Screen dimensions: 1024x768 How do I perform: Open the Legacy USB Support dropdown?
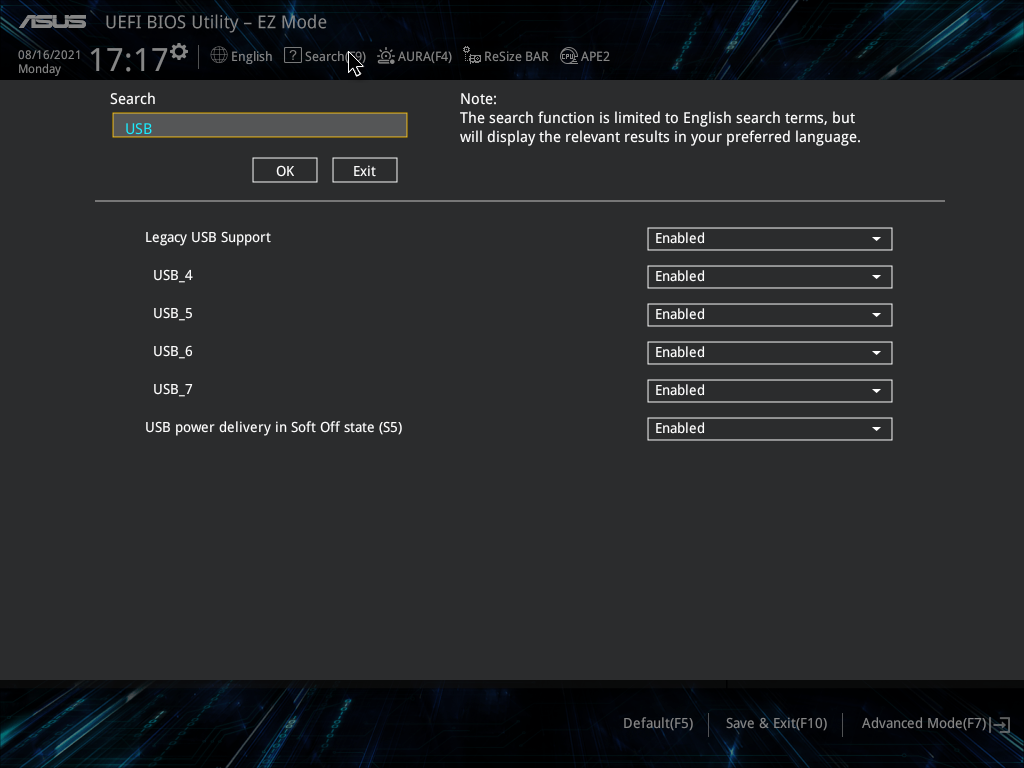[769, 239]
